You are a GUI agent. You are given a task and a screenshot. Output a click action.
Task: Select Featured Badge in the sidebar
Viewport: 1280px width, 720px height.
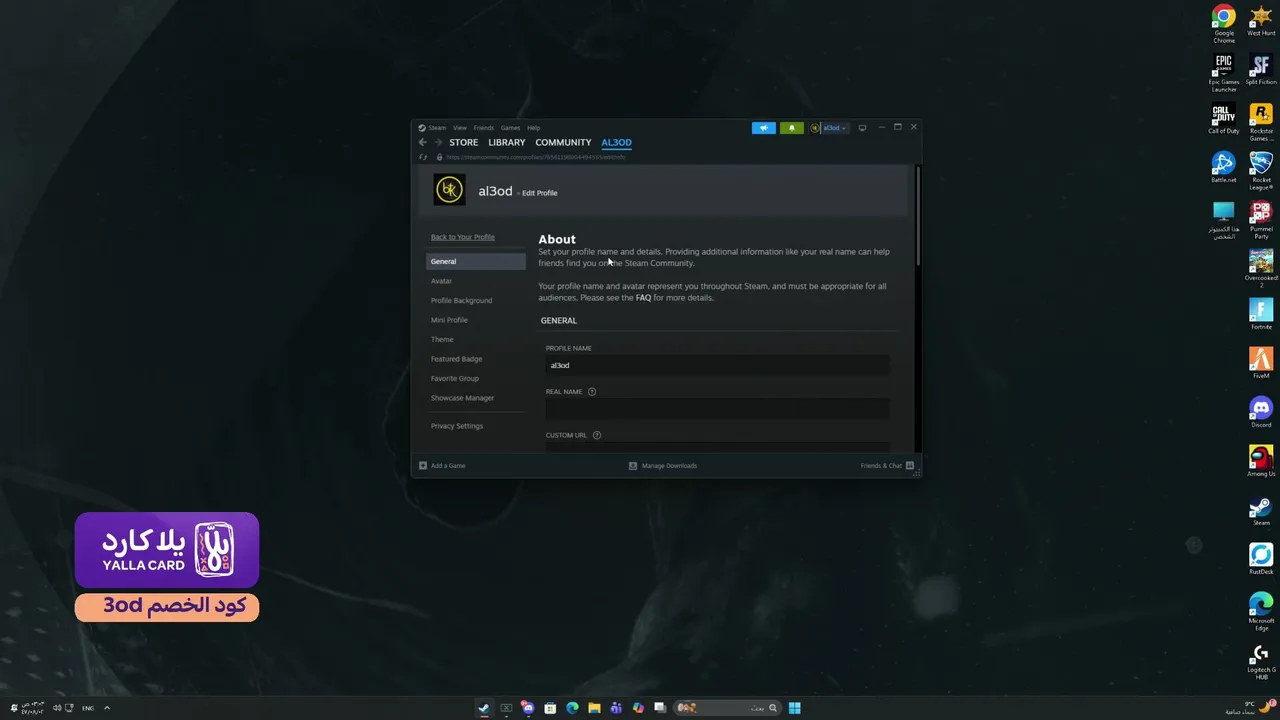[456, 359]
